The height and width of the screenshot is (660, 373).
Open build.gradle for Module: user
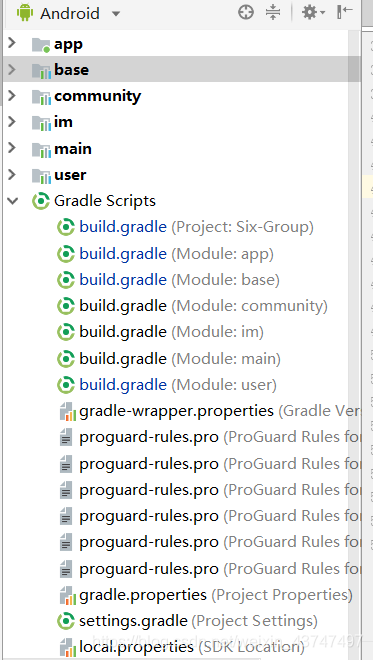(178, 385)
